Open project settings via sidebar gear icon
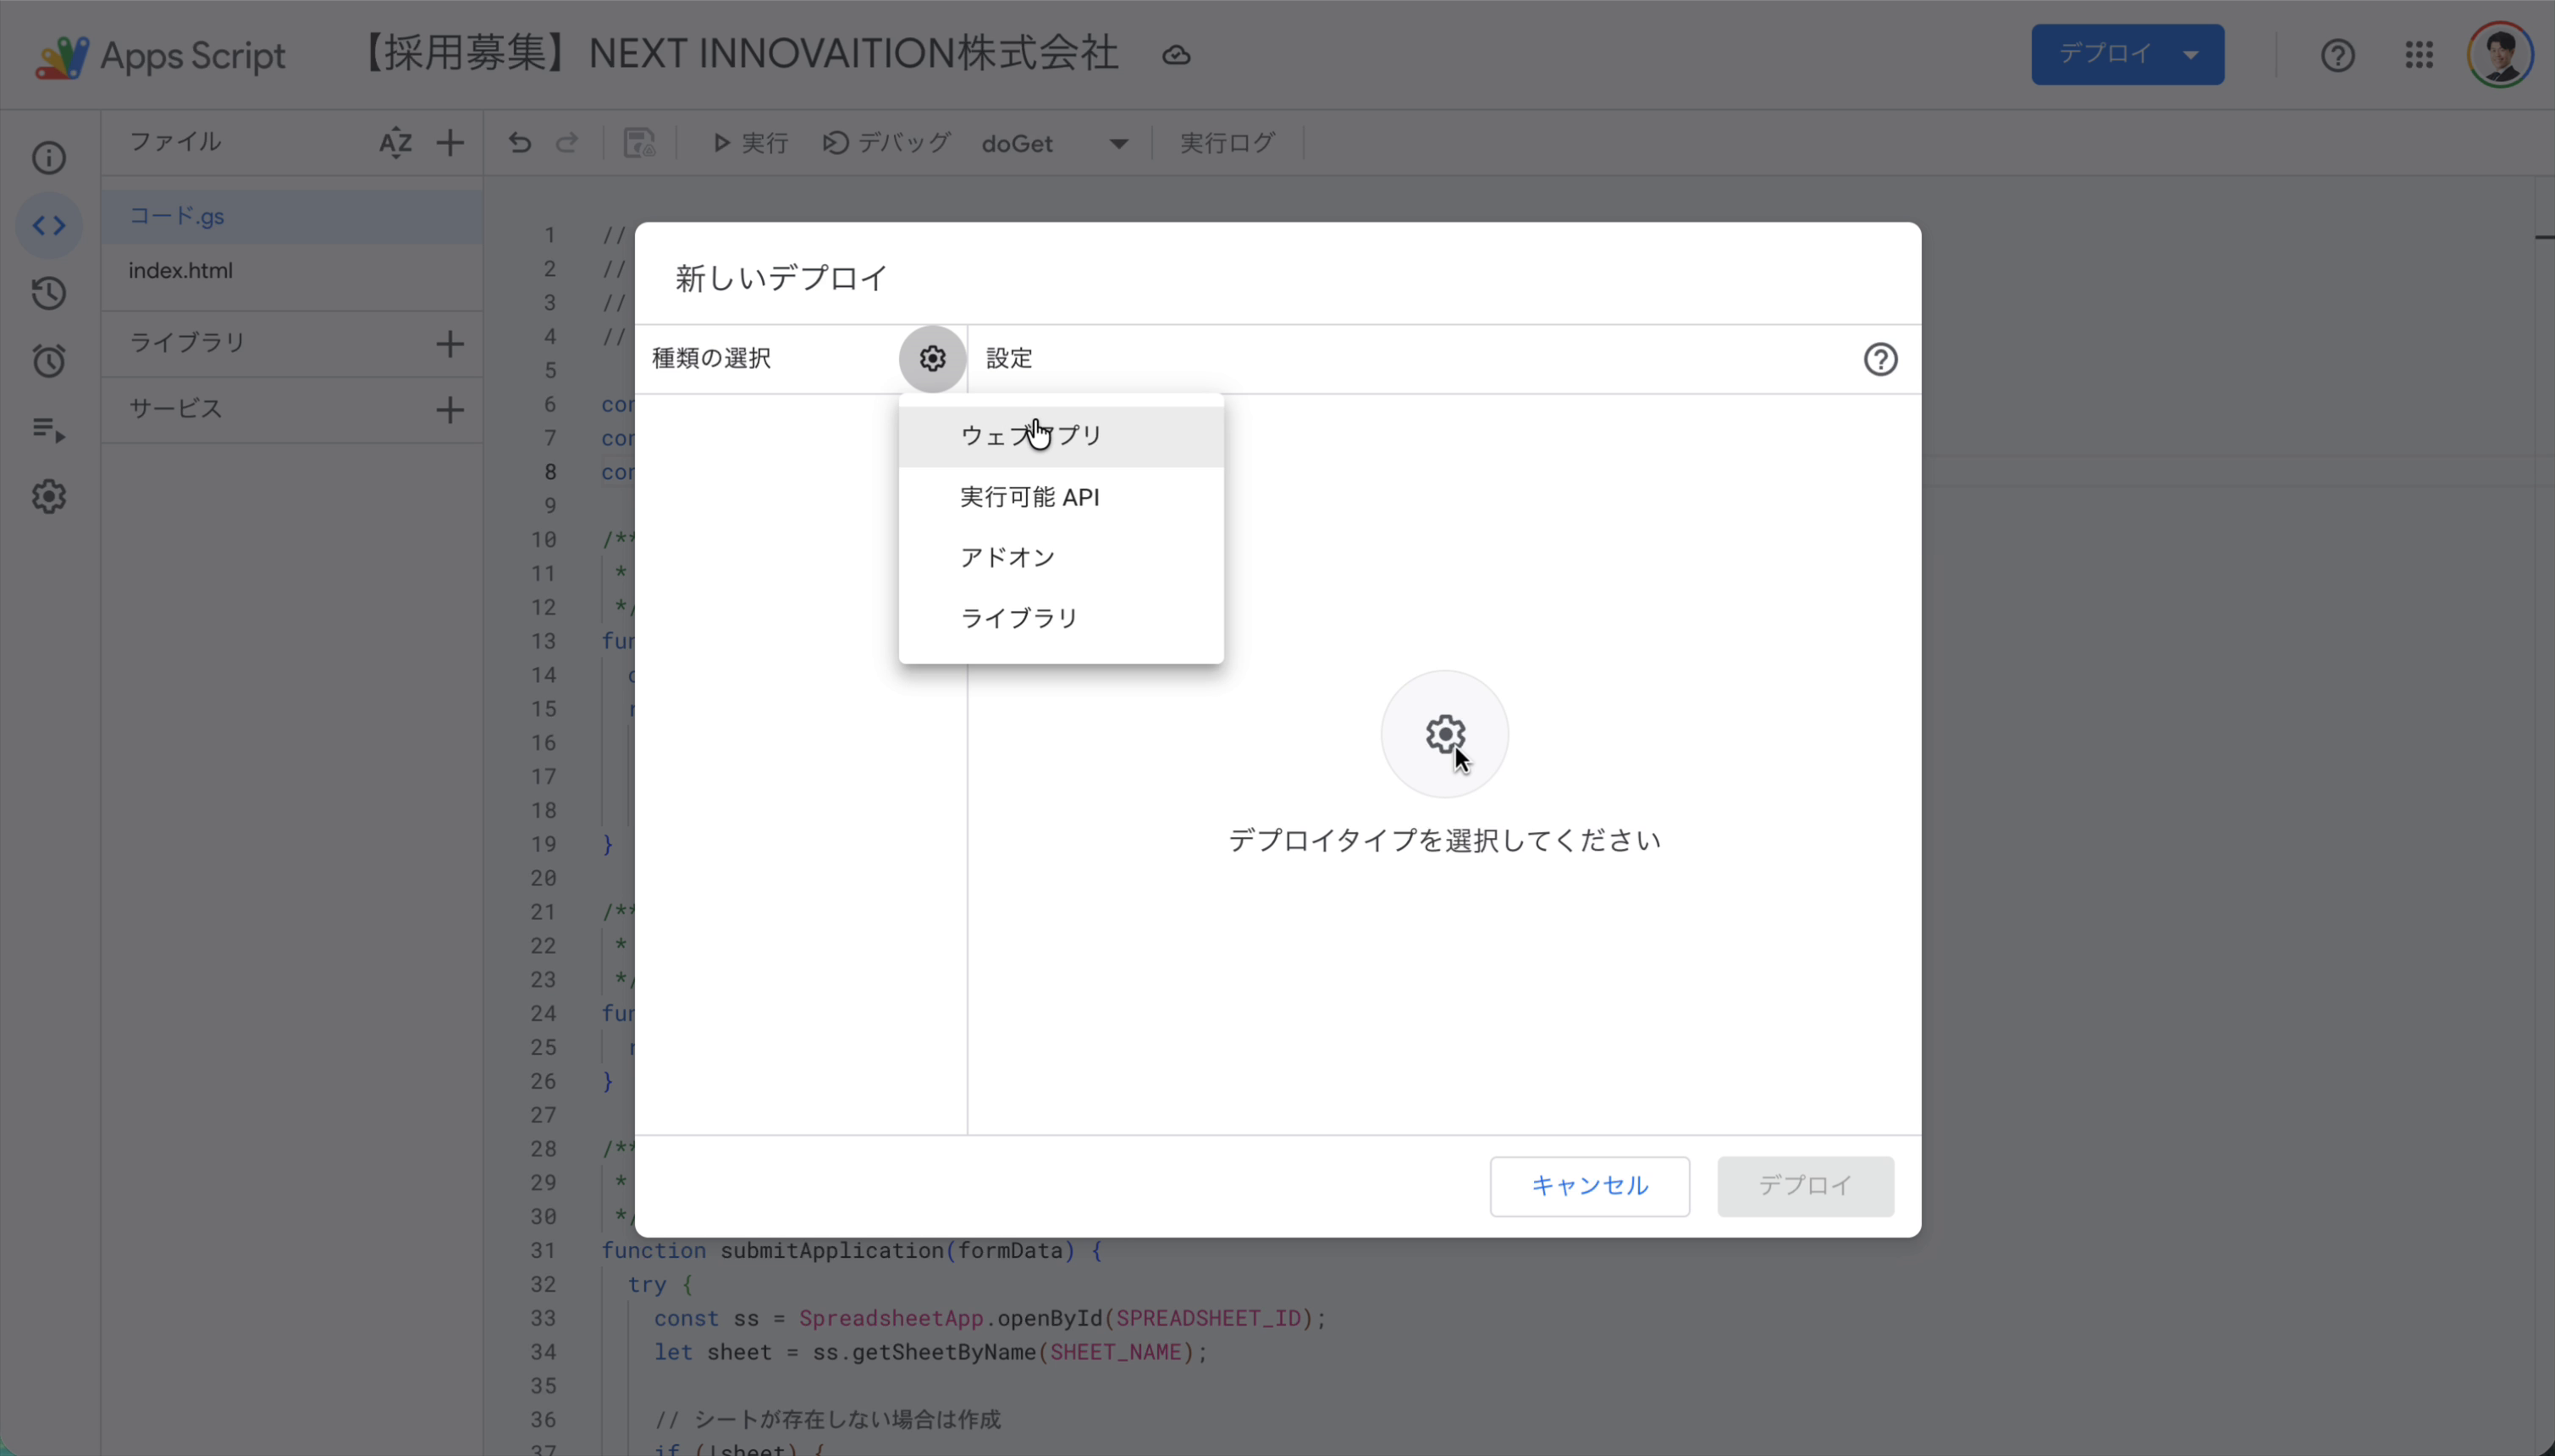 (x=48, y=497)
